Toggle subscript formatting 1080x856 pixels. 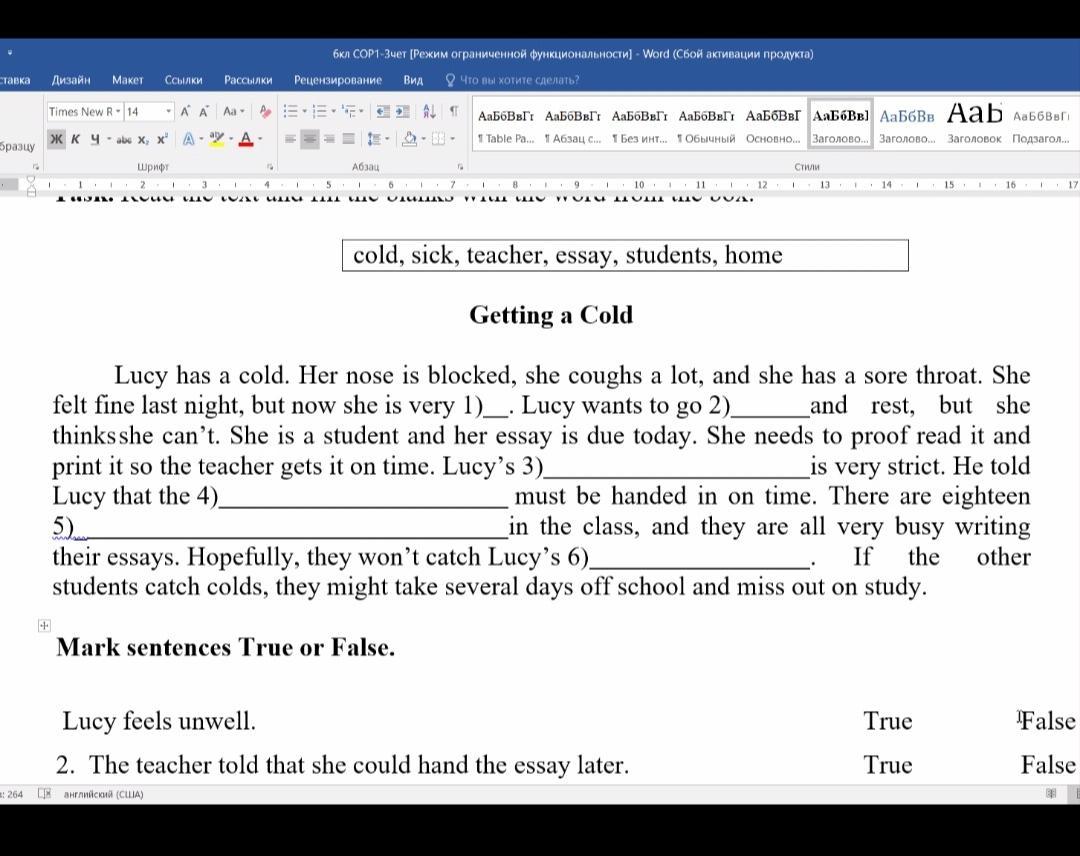click(143, 139)
